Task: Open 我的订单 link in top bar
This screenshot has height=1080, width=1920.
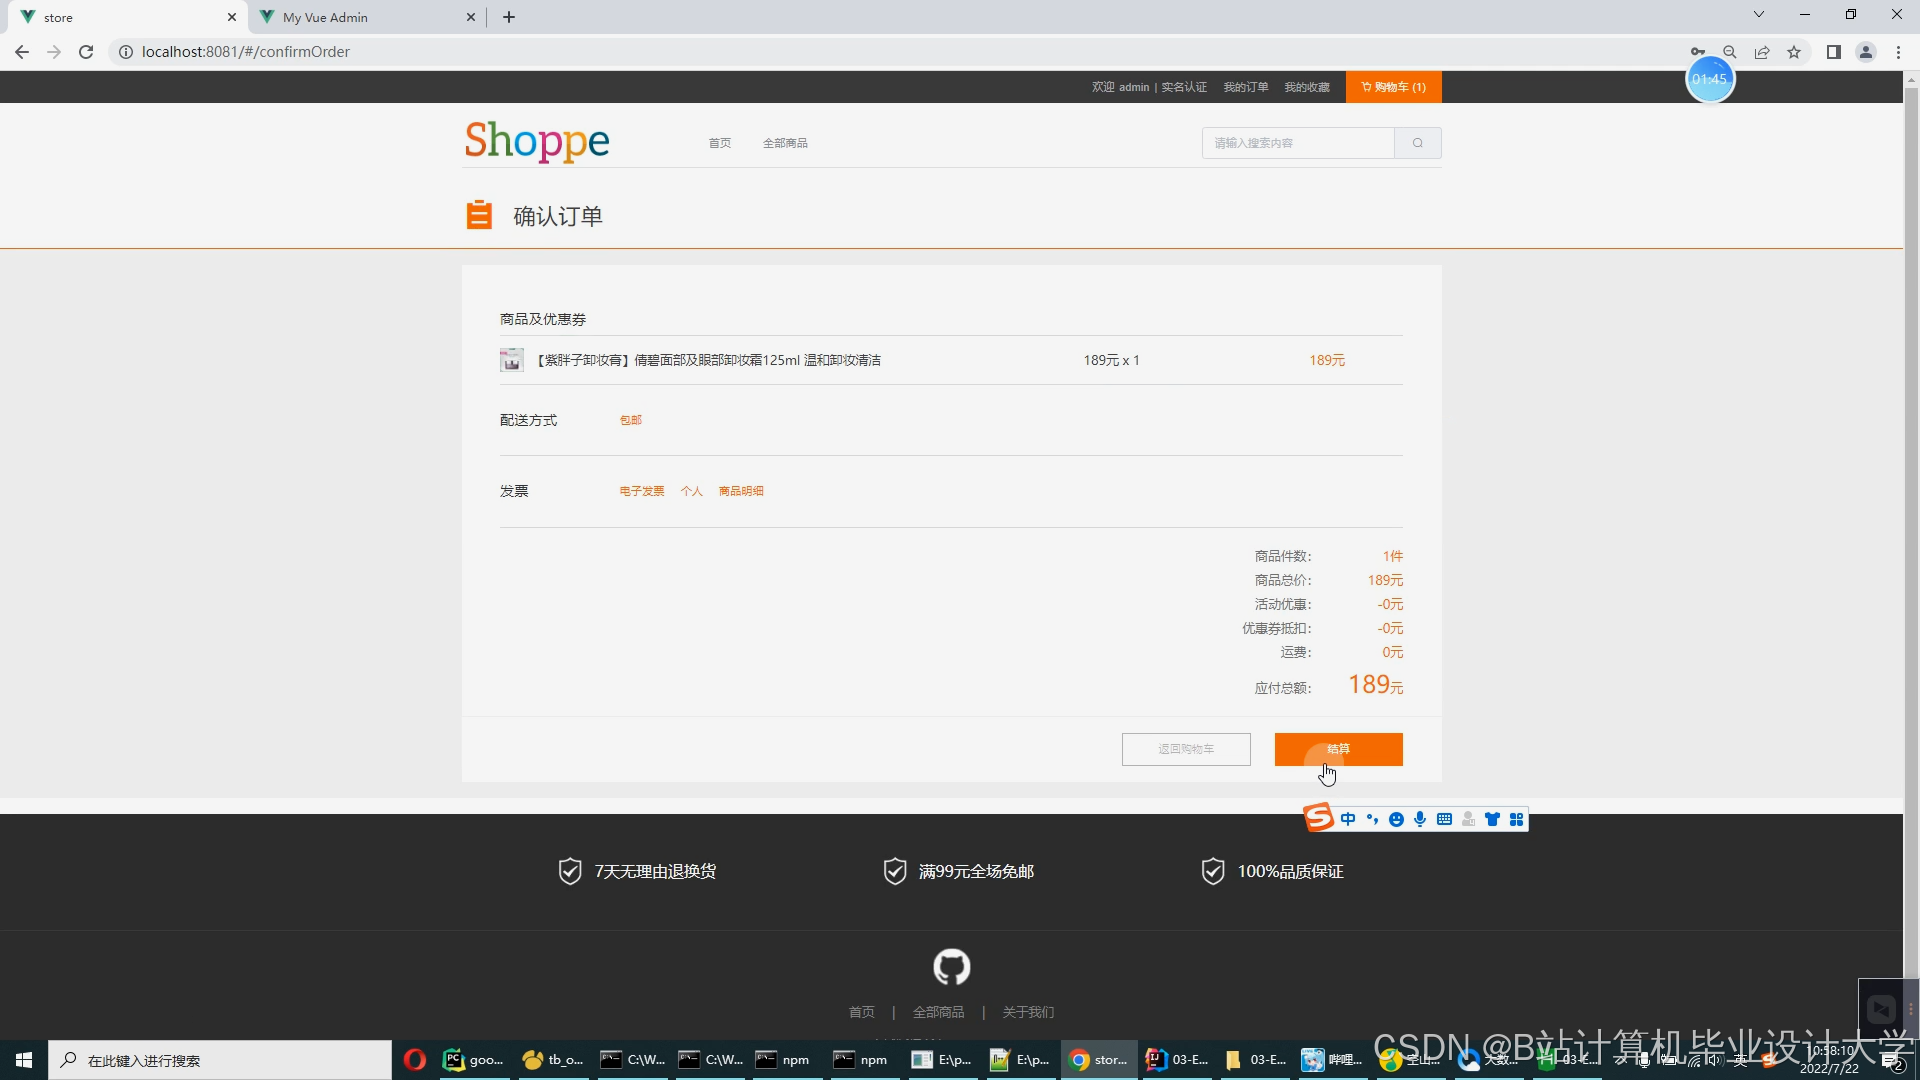Action: click(x=1245, y=87)
